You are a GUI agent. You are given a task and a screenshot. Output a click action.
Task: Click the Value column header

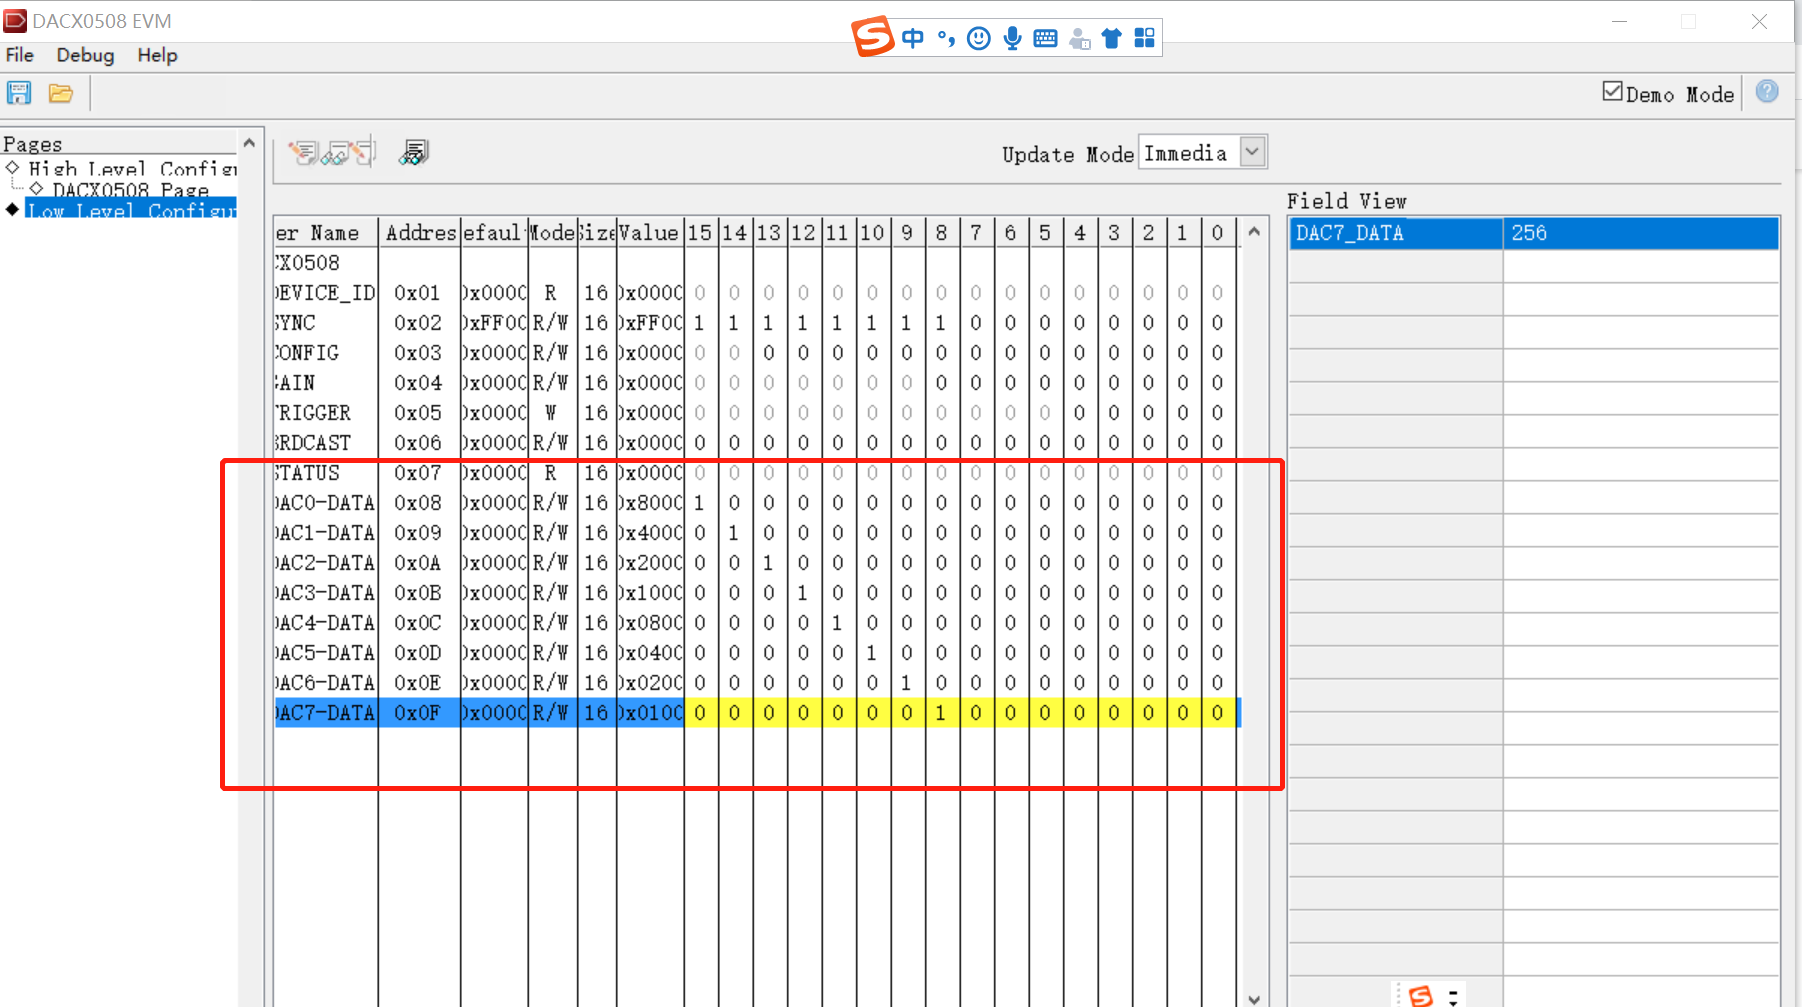[650, 233]
